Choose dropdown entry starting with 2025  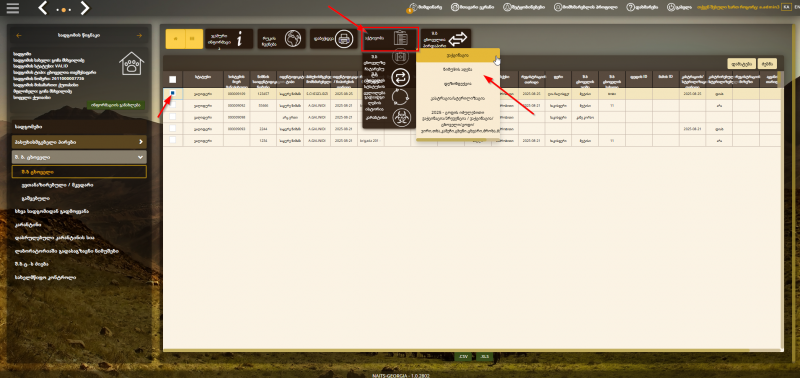pos(458,123)
